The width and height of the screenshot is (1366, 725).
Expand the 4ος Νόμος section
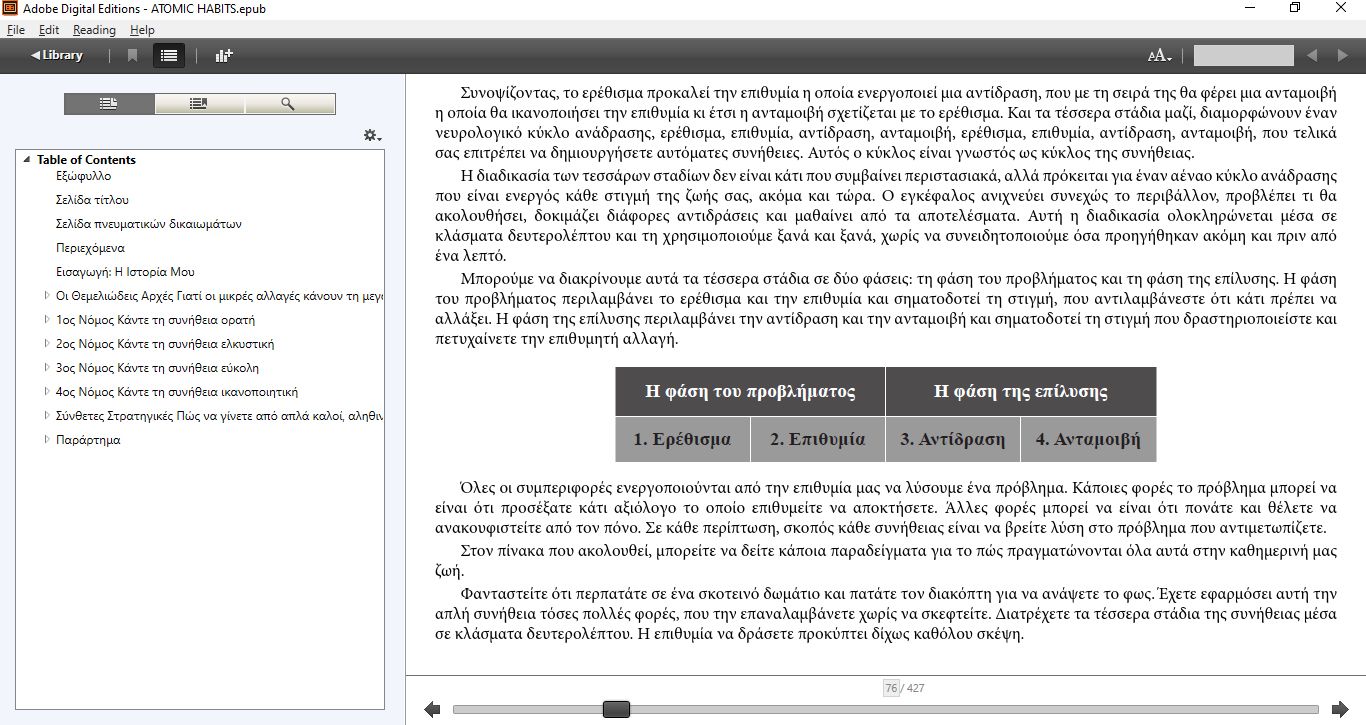47,392
